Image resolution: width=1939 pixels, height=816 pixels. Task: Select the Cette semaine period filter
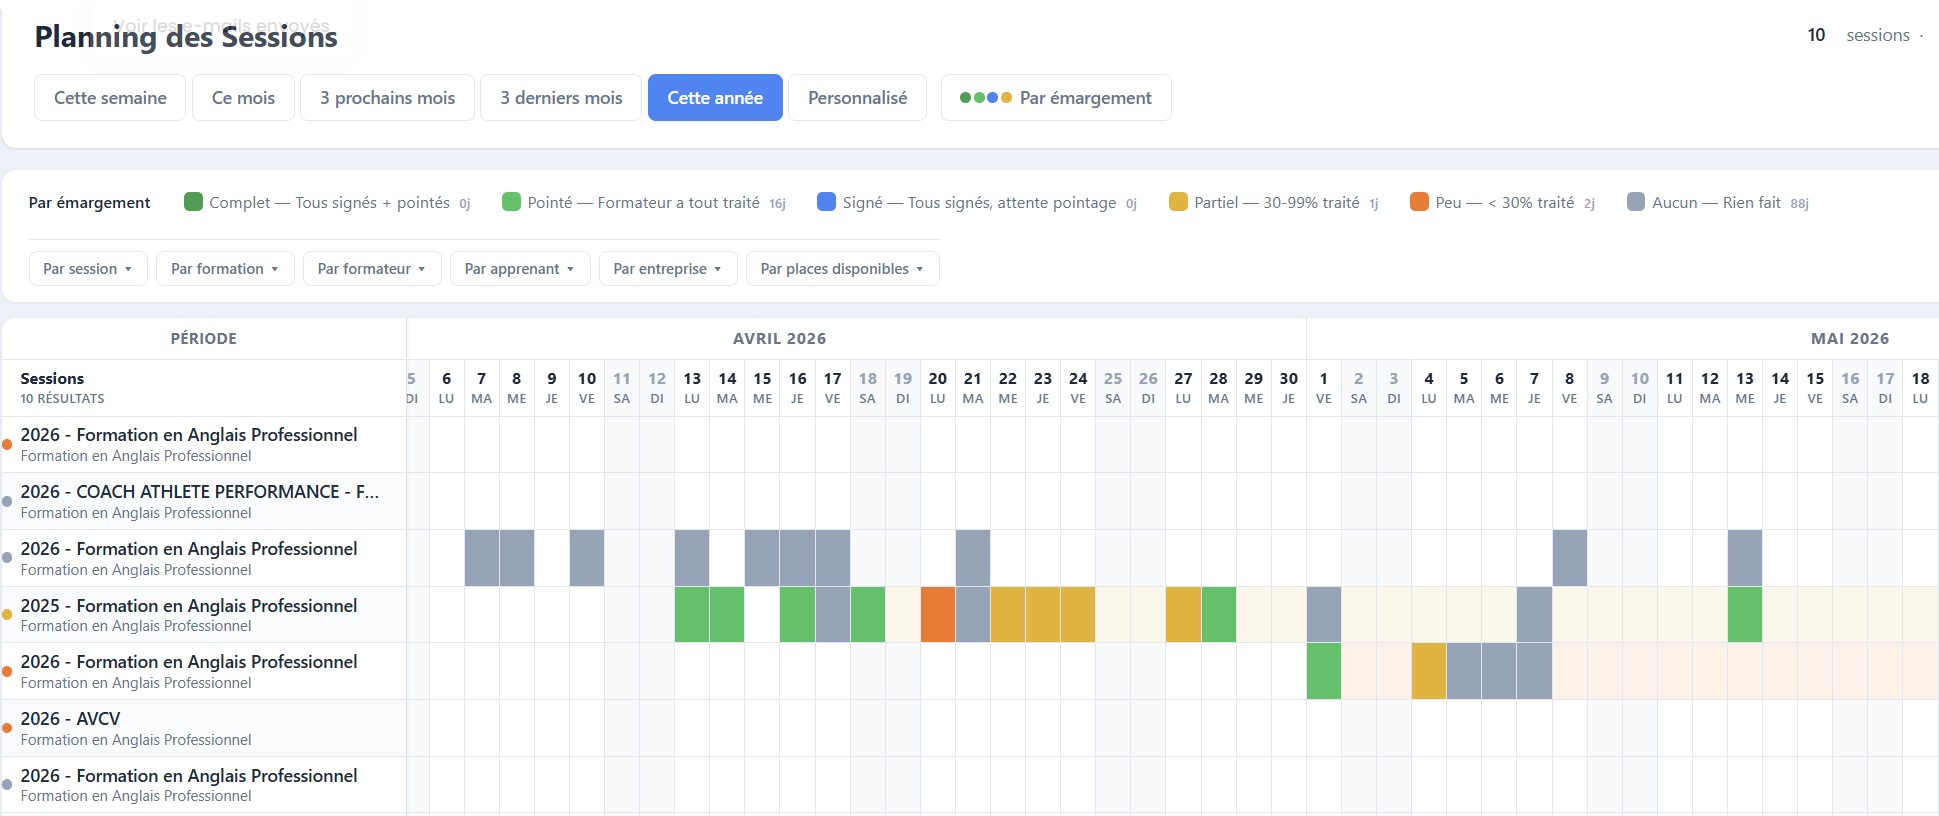point(110,98)
